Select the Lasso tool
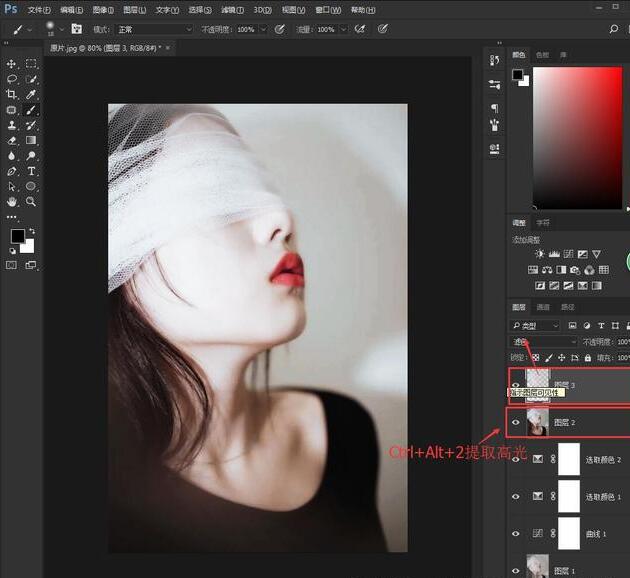Screen dimensions: 630x578 (x=12, y=78)
